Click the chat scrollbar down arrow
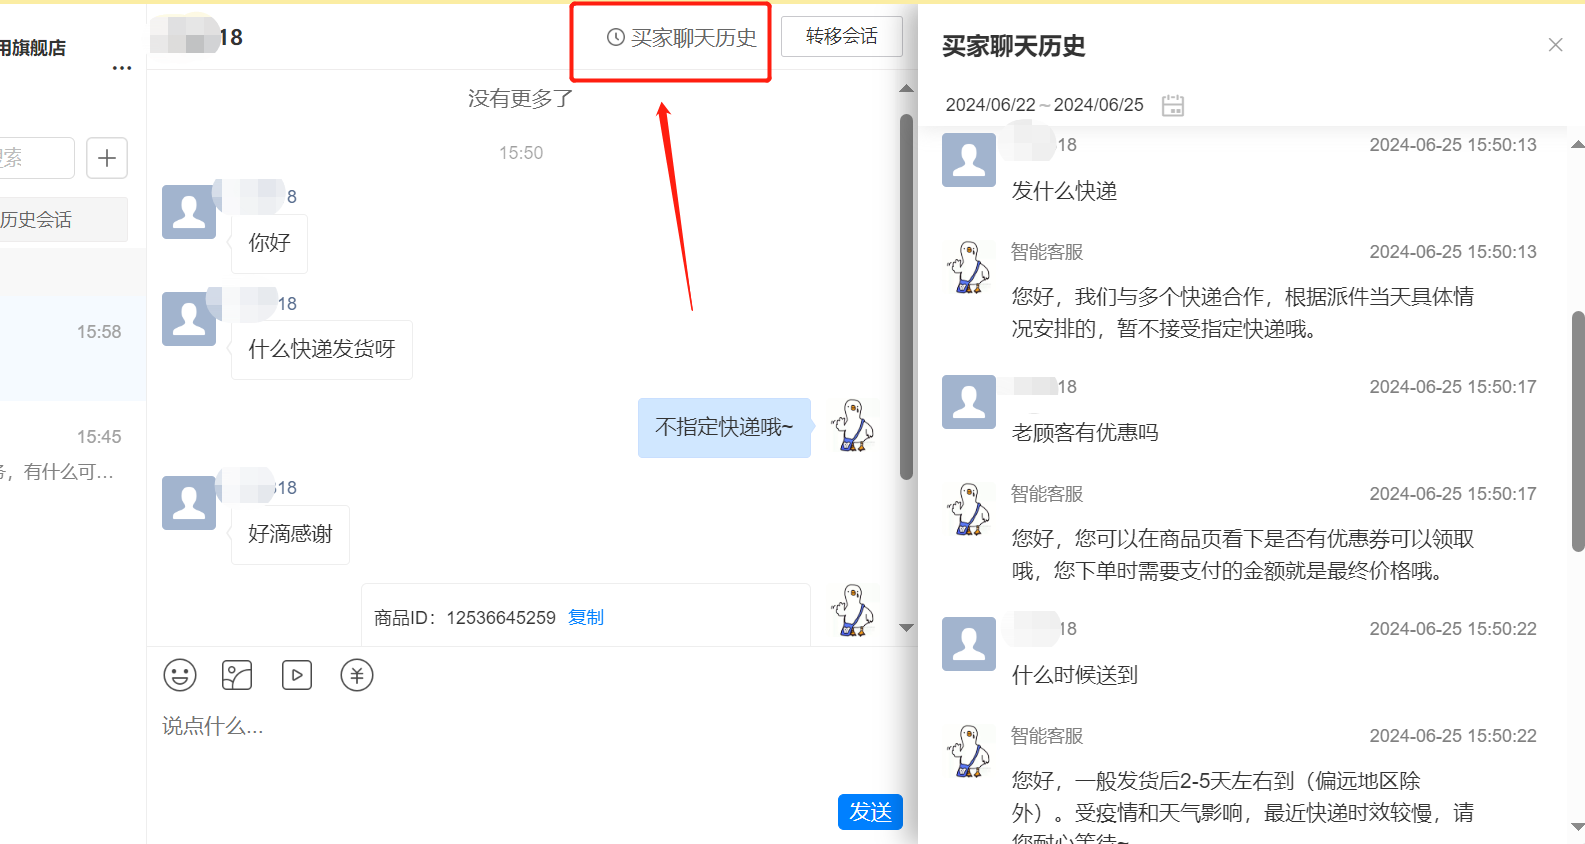 click(x=907, y=628)
